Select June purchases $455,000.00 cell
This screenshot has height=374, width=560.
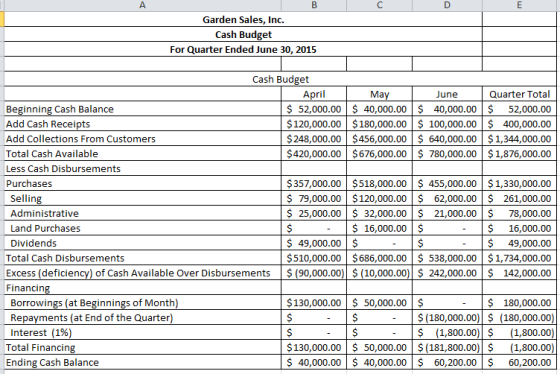(x=447, y=183)
